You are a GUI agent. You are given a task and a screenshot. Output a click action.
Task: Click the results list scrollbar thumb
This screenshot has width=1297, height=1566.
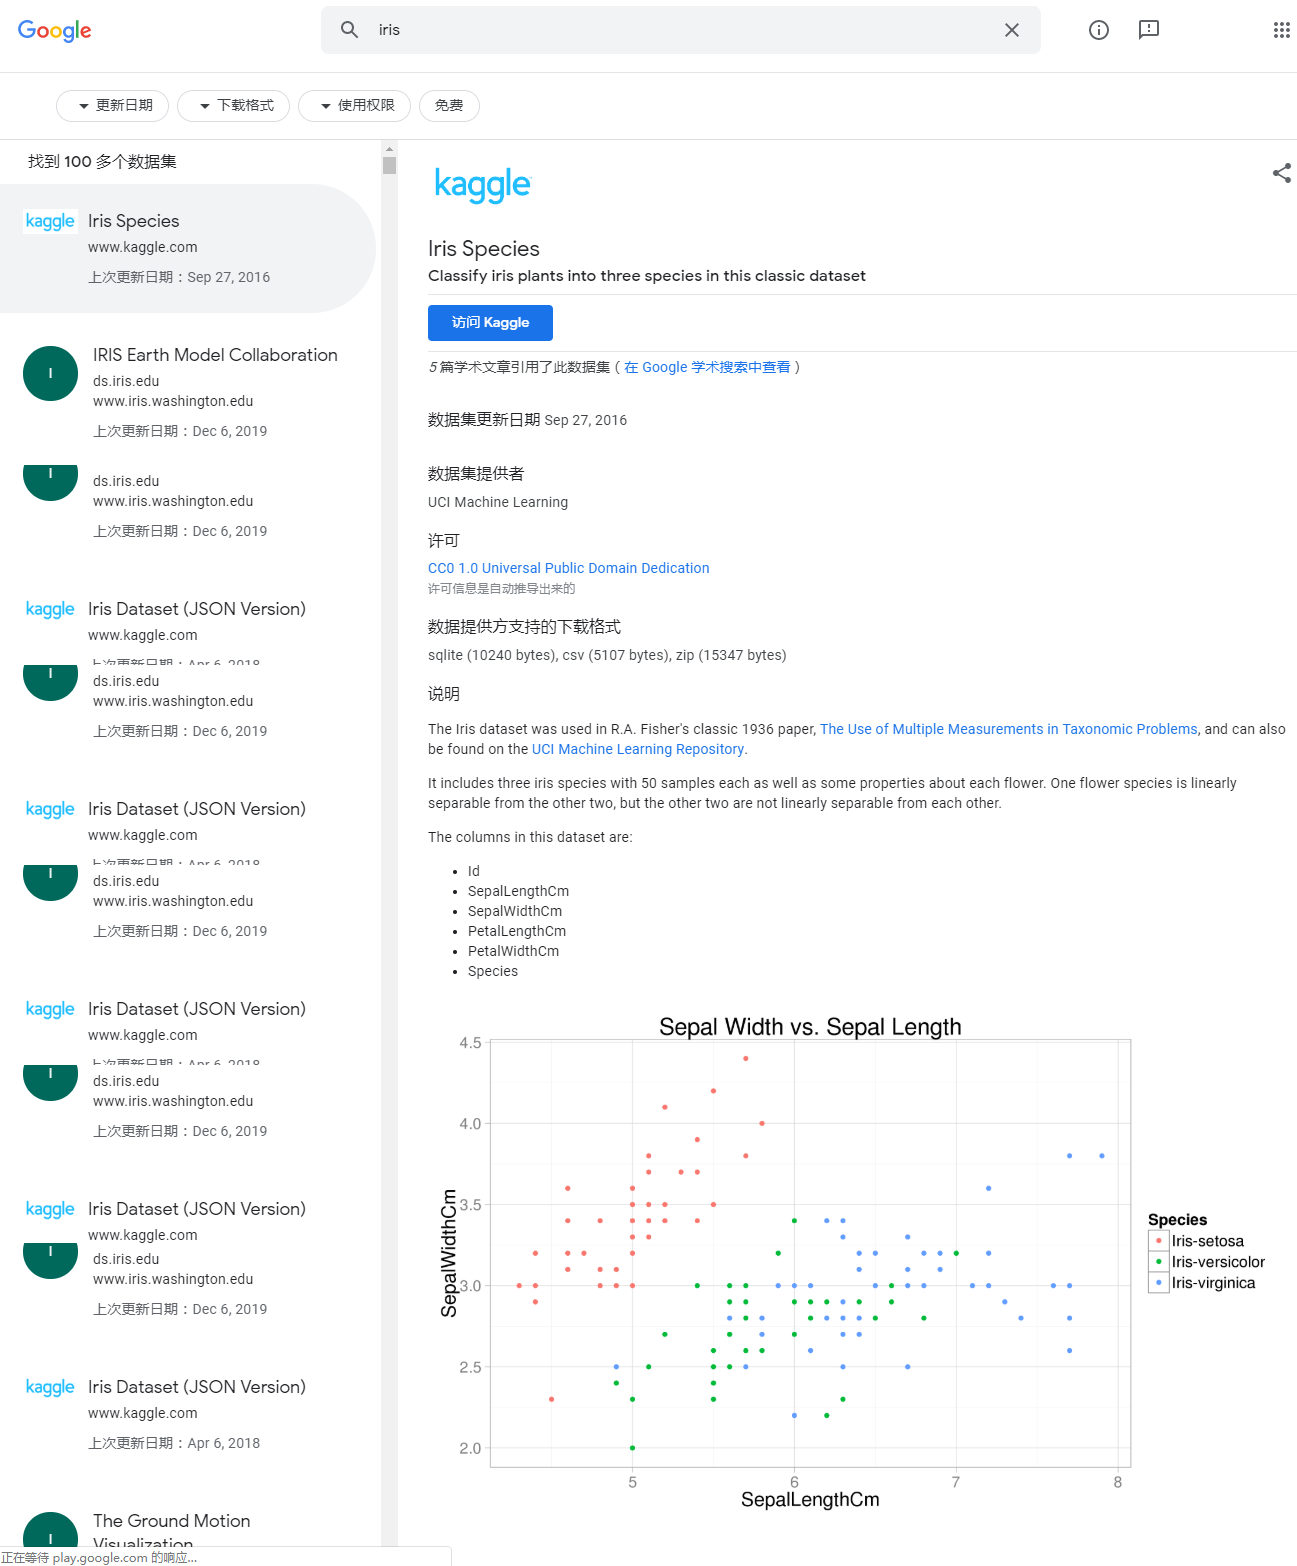(389, 166)
